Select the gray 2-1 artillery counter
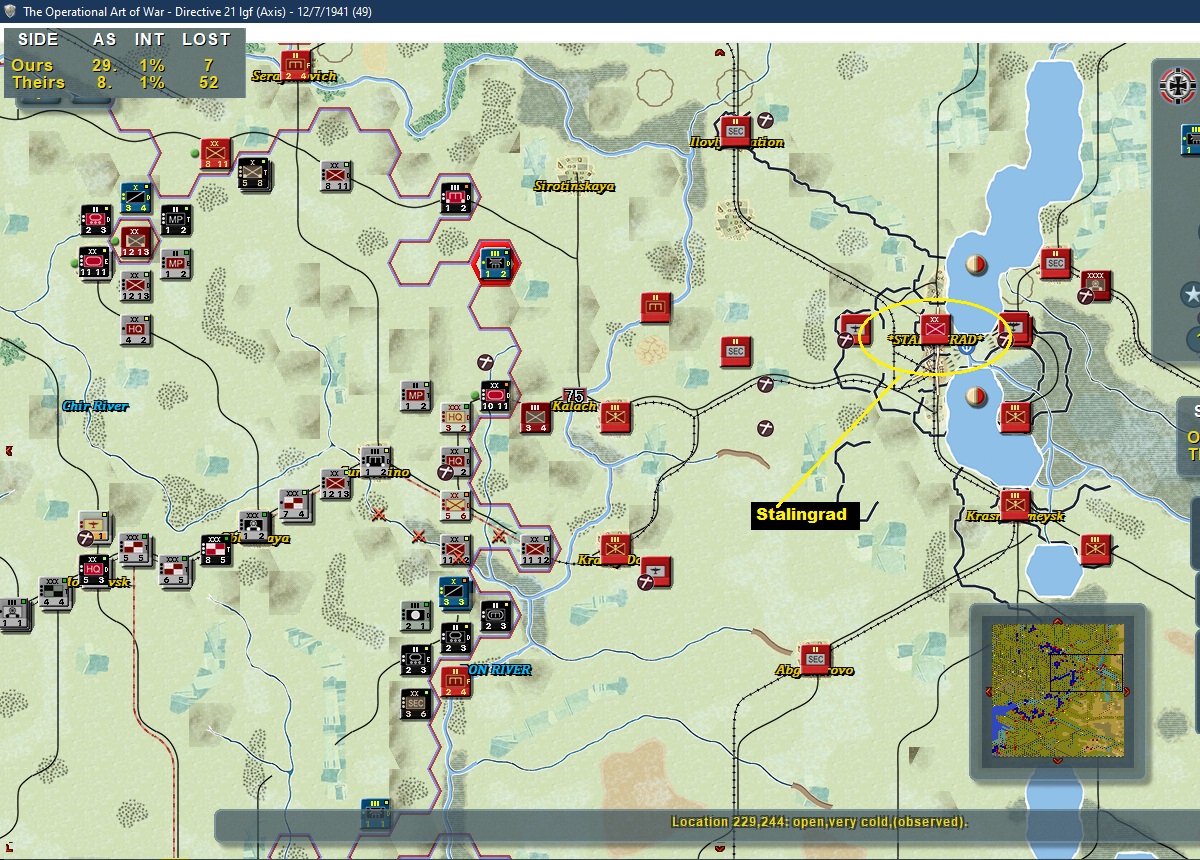The image size is (1200, 860). pyautogui.click(x=416, y=615)
